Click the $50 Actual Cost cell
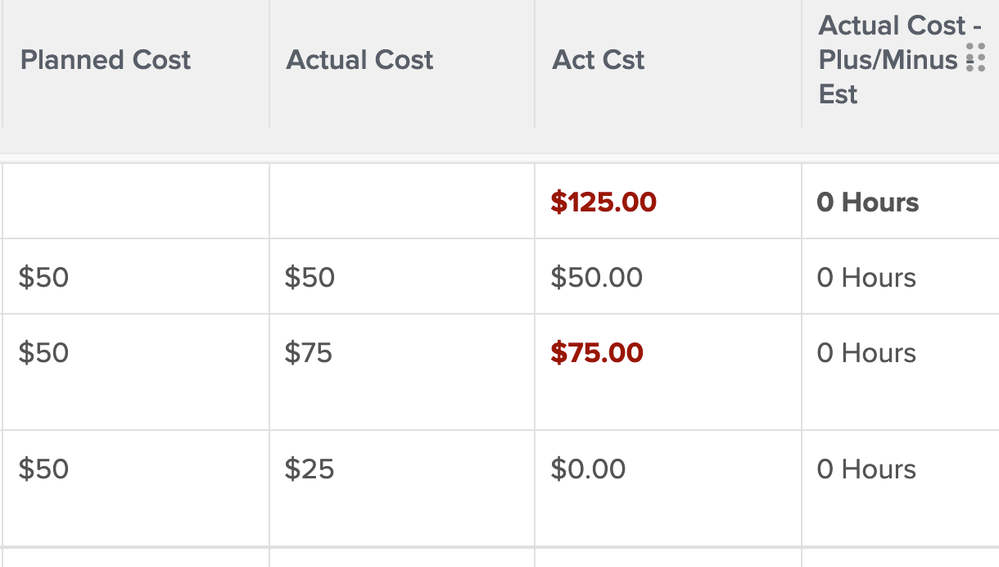Image resolution: width=999 pixels, height=567 pixels. [308, 277]
